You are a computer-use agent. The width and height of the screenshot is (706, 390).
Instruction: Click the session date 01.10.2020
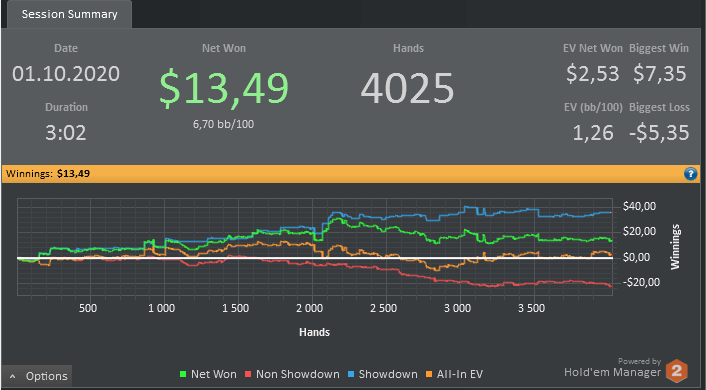tap(66, 74)
